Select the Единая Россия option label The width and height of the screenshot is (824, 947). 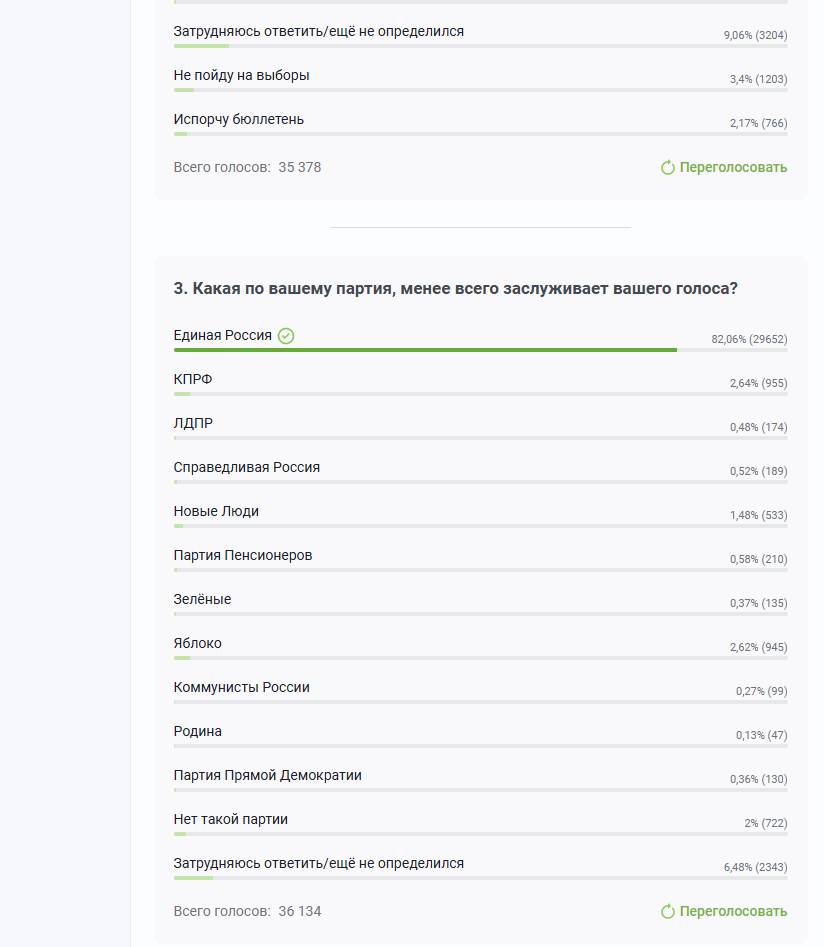click(x=222, y=335)
